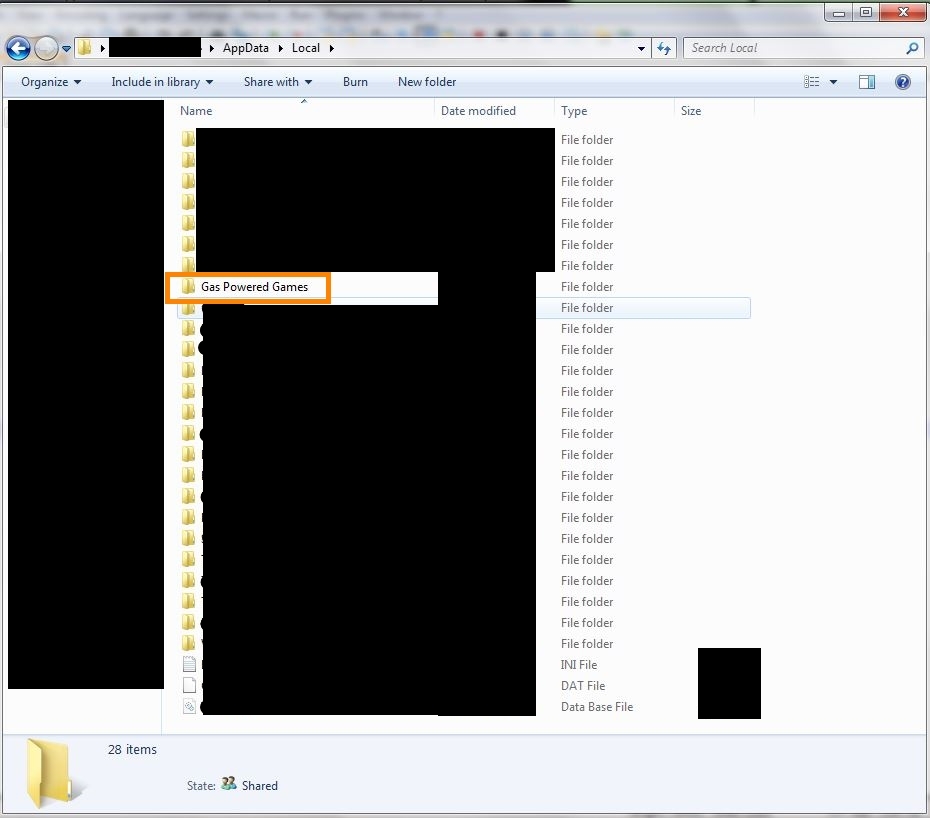This screenshot has height=818, width=930.
Task: Click the Gas Powered Games folder icon
Action: point(188,287)
